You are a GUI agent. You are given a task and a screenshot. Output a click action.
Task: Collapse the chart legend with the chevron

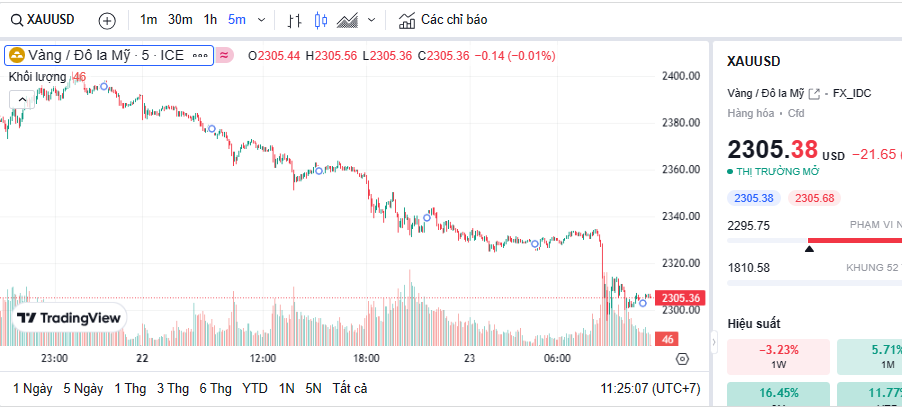pos(22,98)
